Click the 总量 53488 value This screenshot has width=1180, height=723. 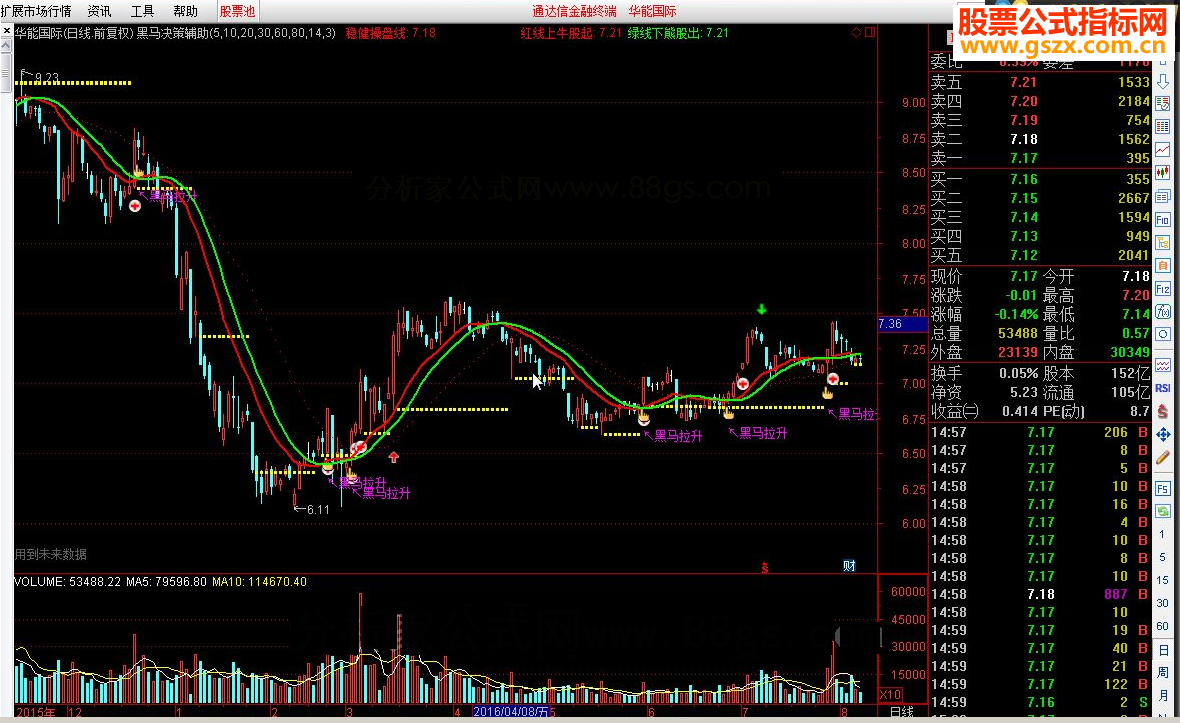click(x=1017, y=333)
